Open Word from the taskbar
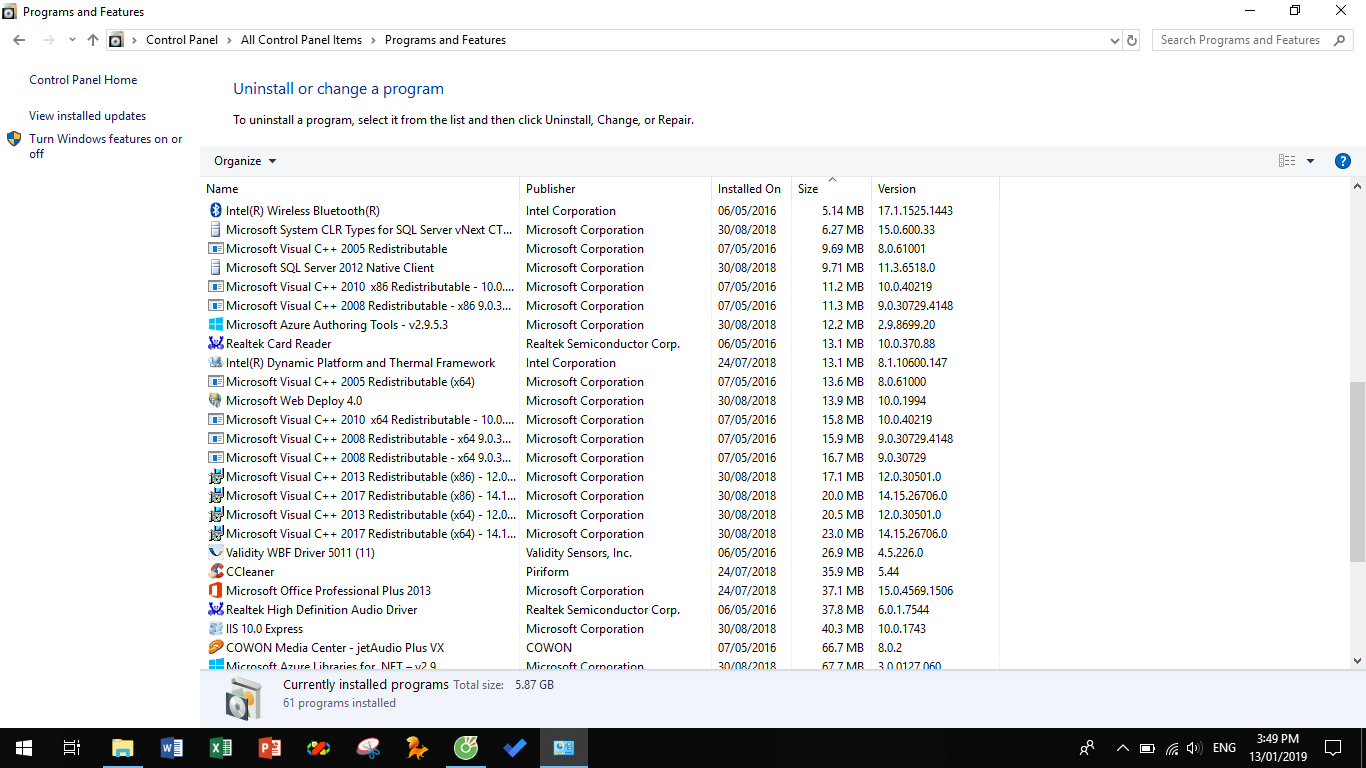Image resolution: width=1366 pixels, height=768 pixels. tap(172, 748)
